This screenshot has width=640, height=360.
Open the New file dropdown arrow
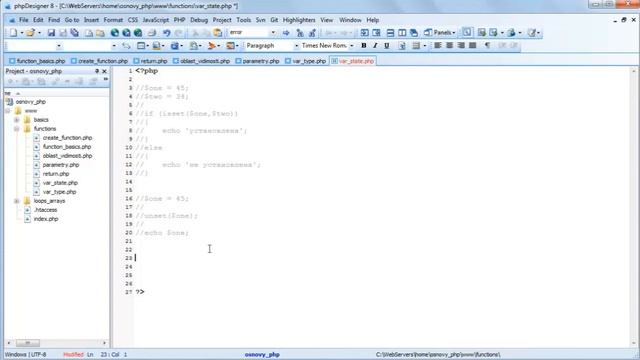(x=21, y=33)
